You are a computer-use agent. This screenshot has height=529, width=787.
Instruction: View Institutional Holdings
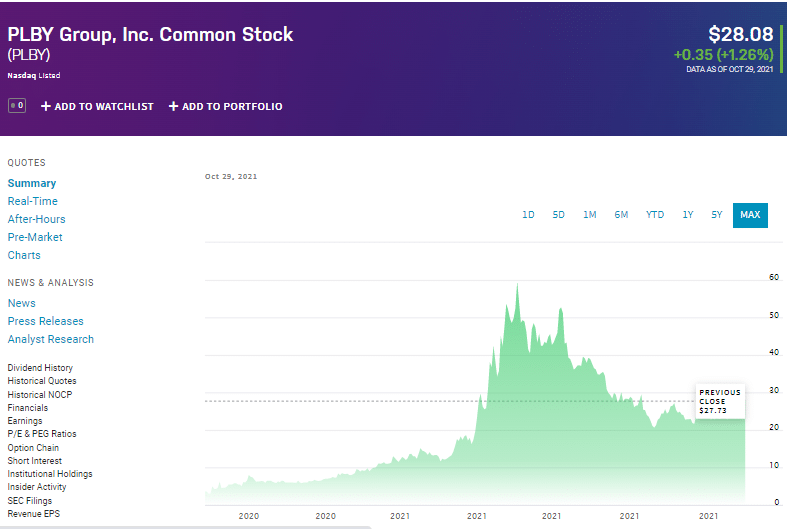point(50,474)
